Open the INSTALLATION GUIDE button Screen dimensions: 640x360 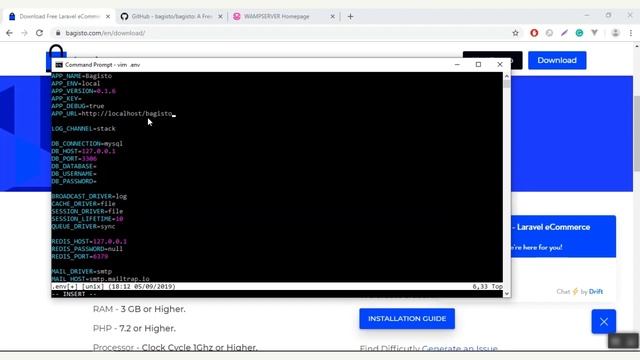[407, 319]
